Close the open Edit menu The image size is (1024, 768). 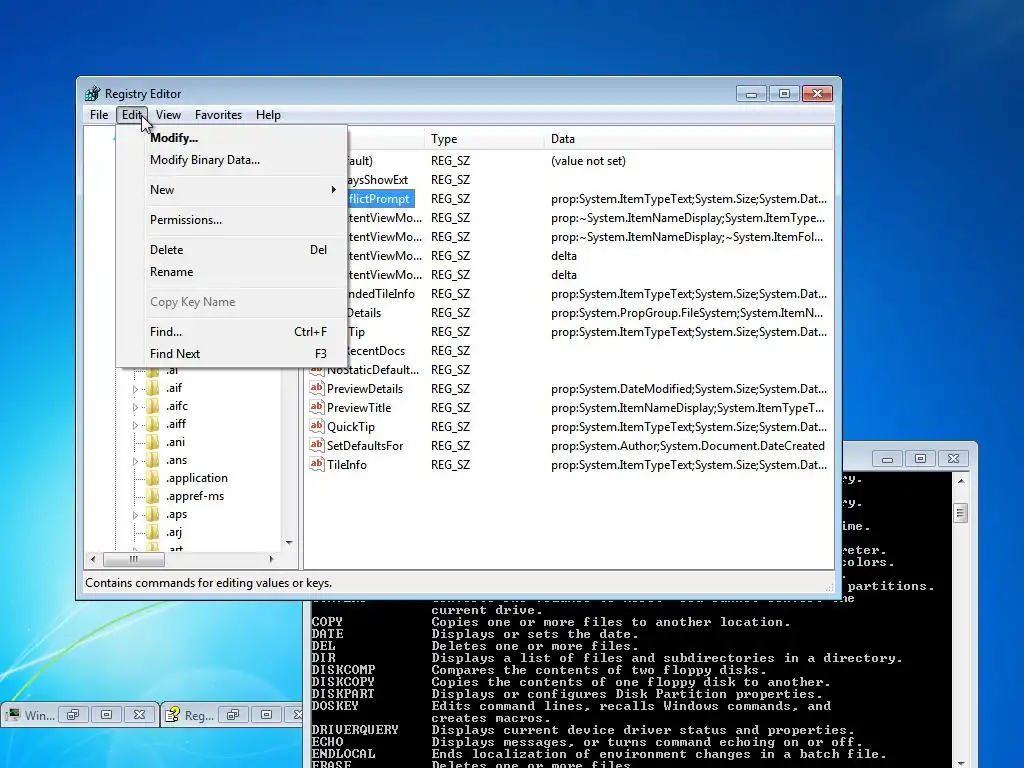pos(132,115)
